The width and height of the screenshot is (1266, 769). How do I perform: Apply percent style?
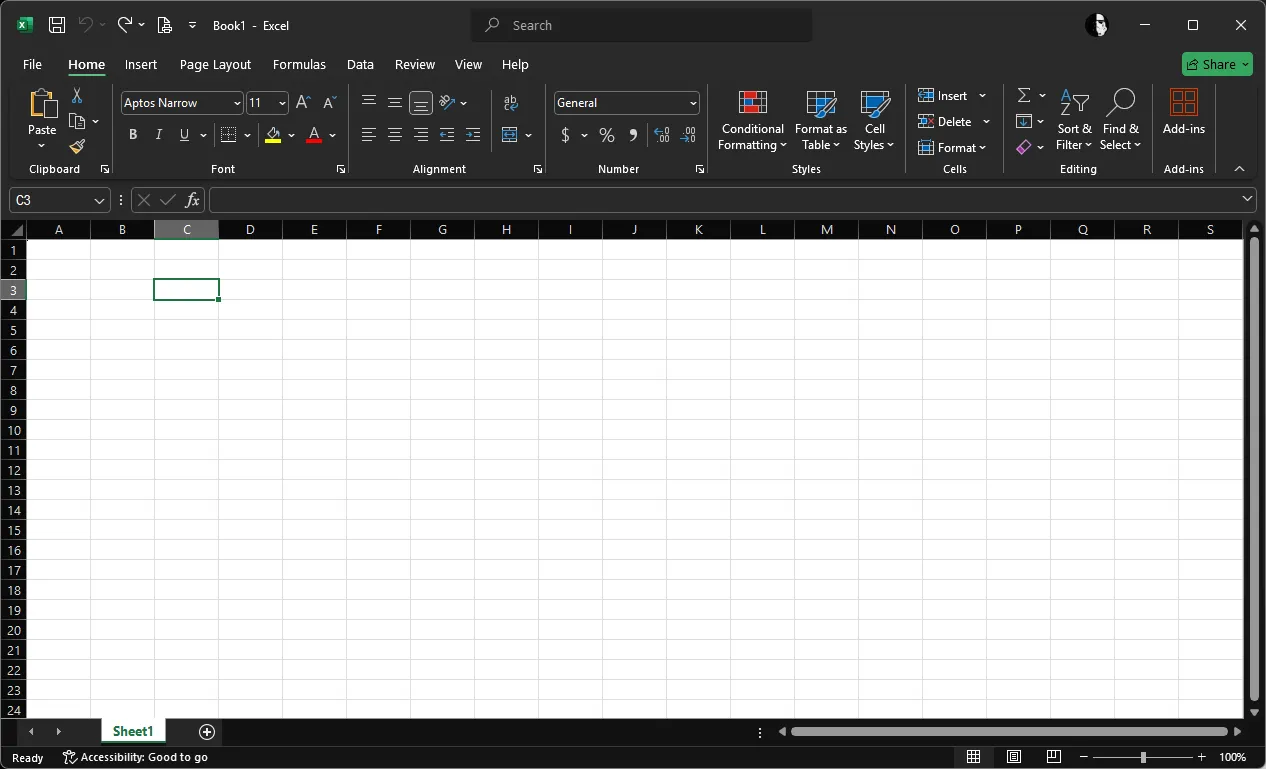(x=607, y=135)
